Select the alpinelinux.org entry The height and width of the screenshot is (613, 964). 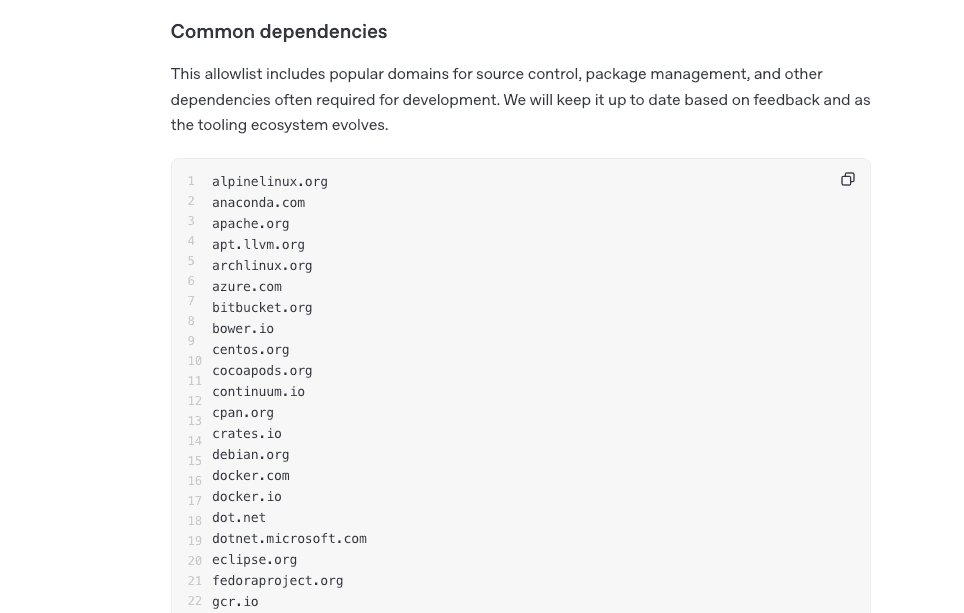click(270, 182)
